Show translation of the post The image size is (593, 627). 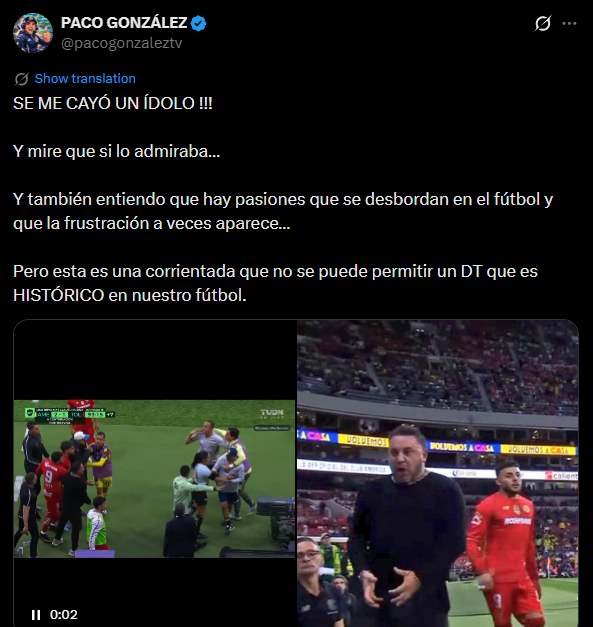tap(85, 79)
